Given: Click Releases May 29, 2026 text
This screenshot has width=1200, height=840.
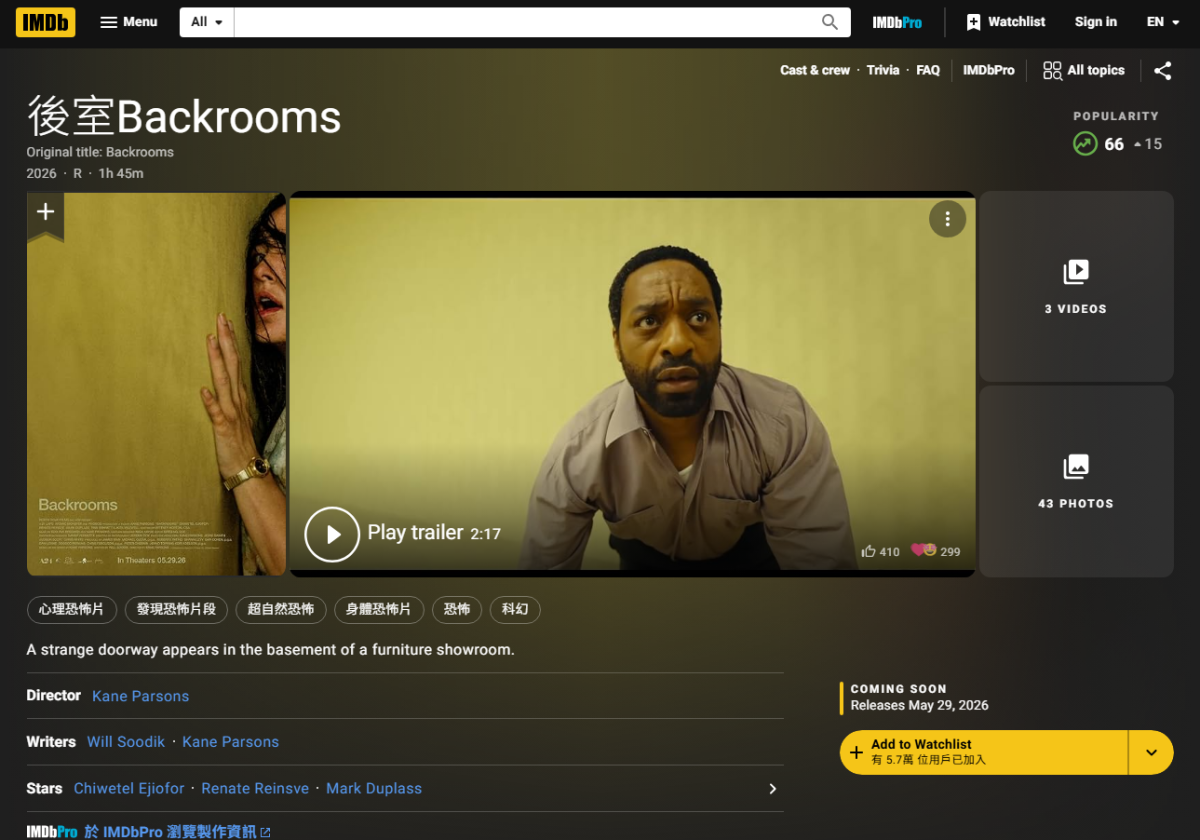Looking at the screenshot, I should point(919,705).
